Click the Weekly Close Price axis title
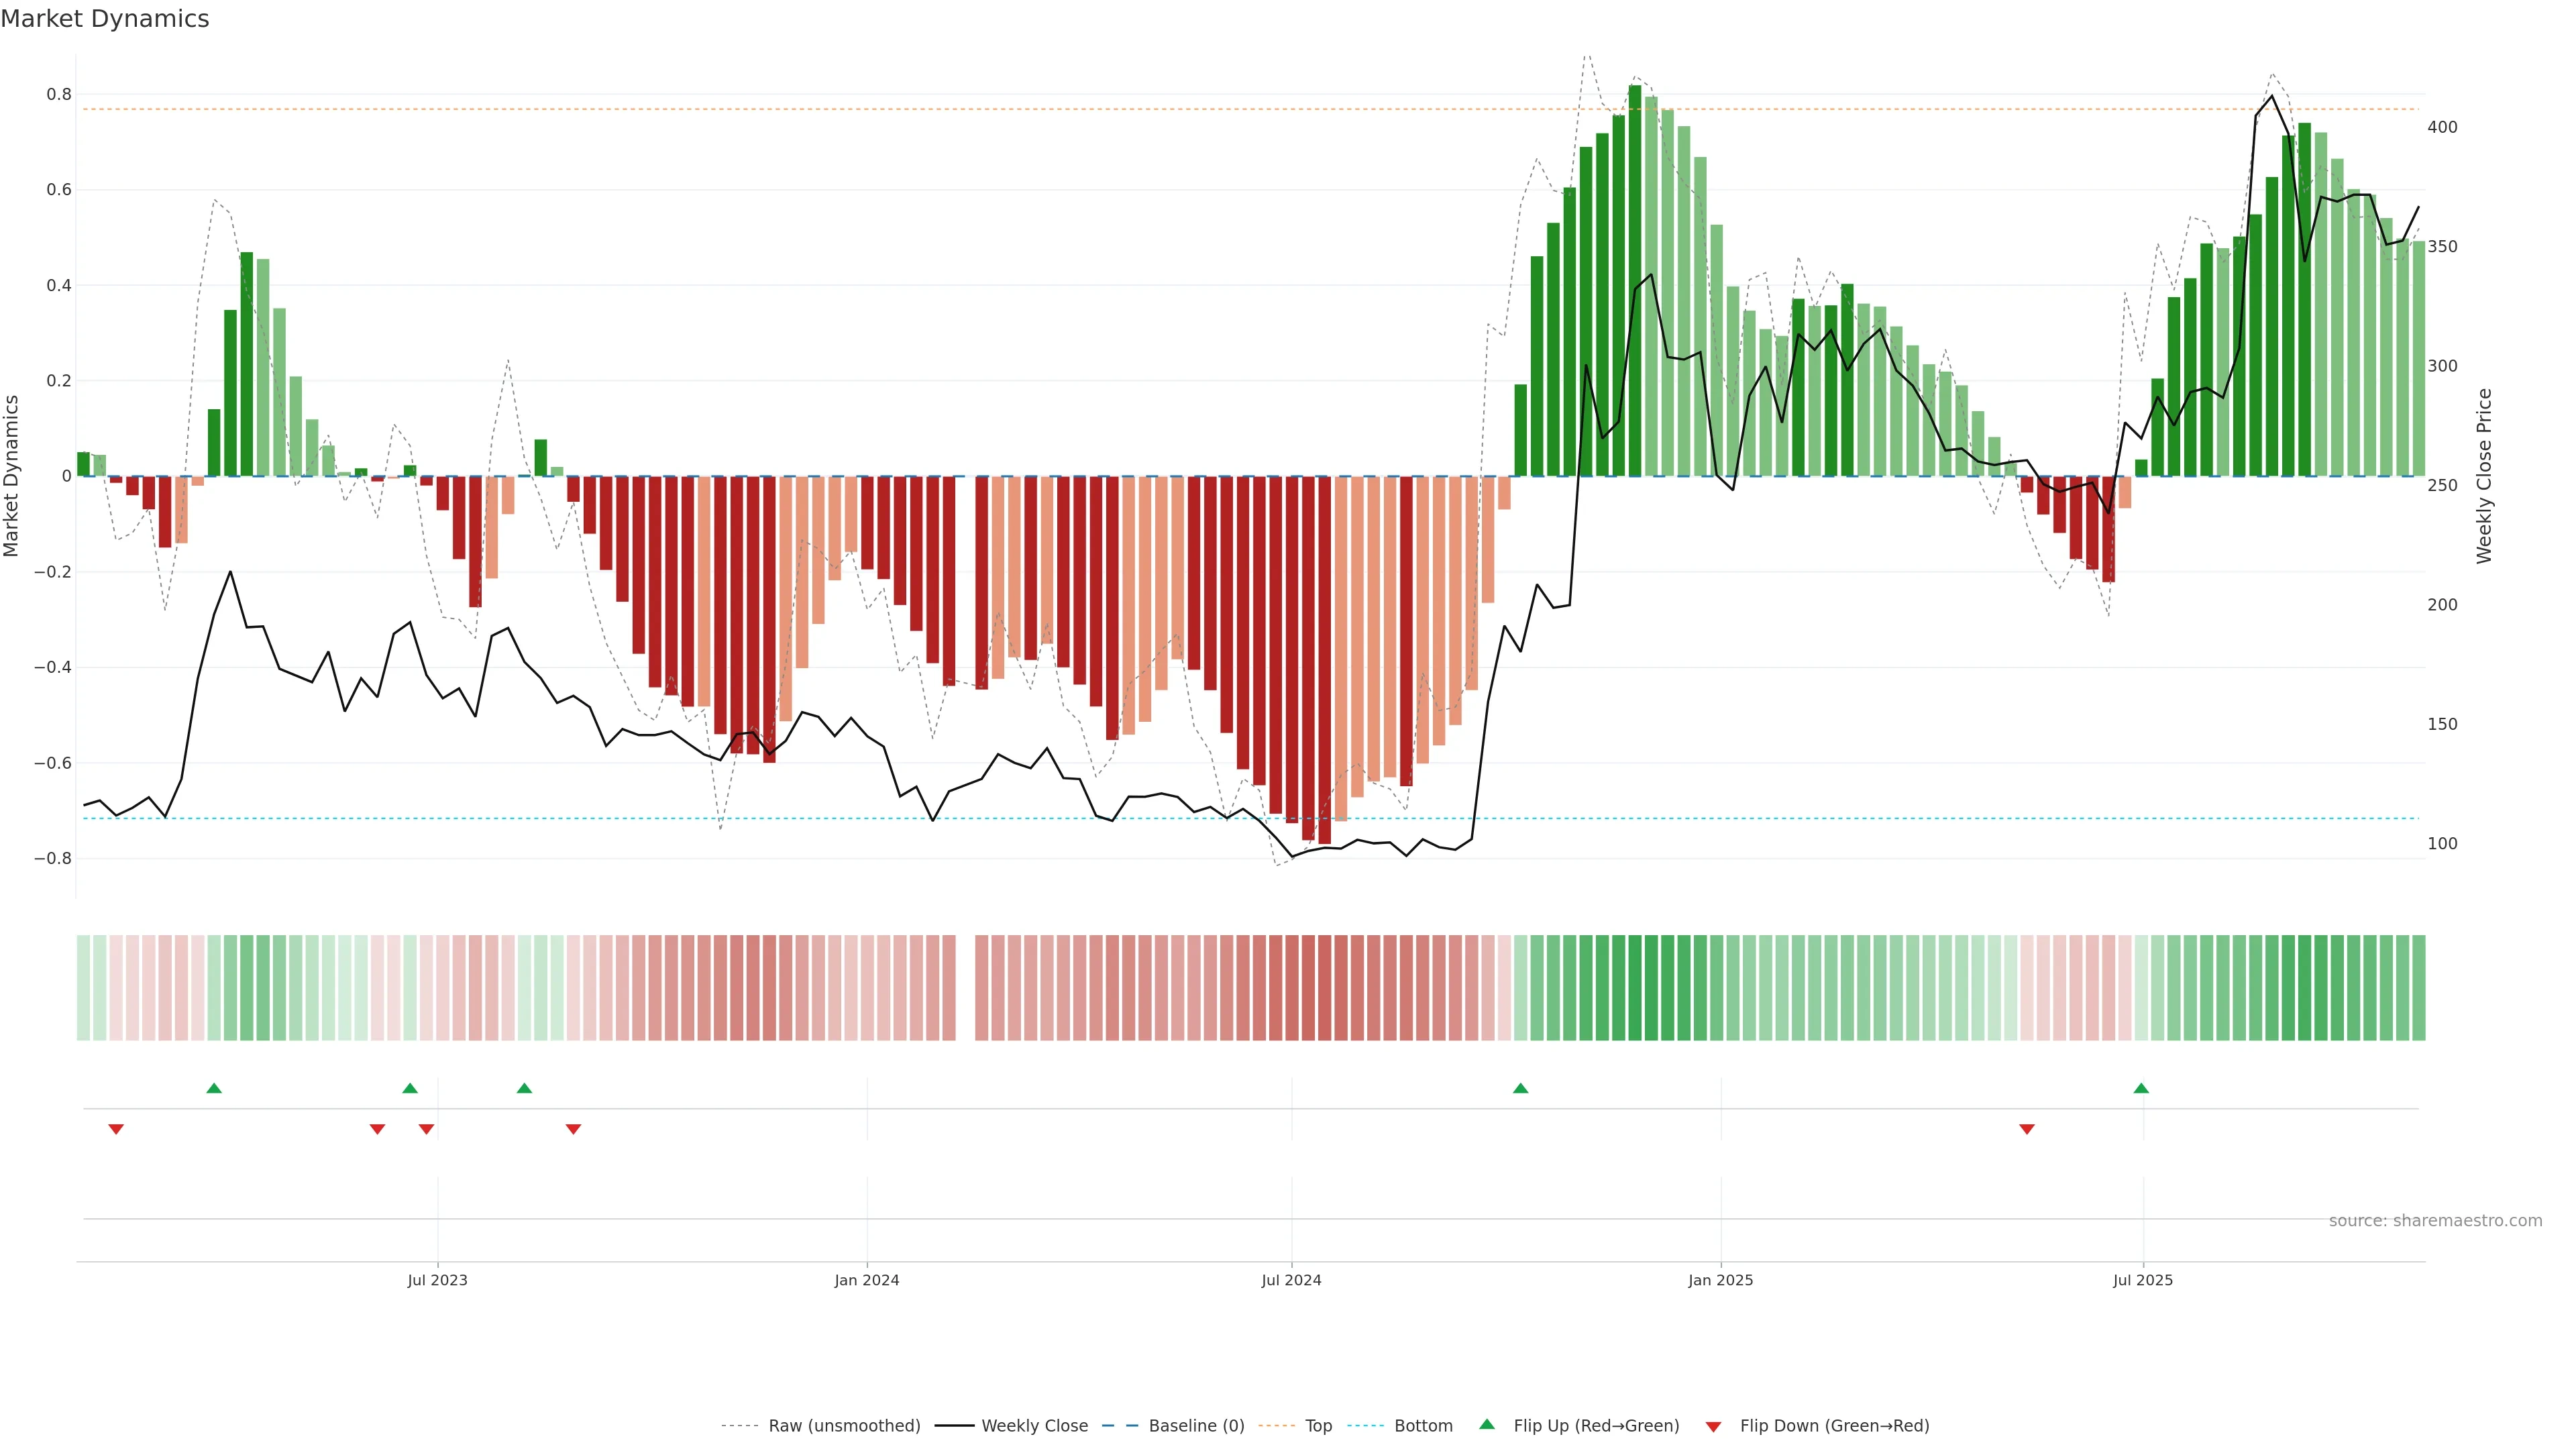This screenshot has height=1449, width=2576. 2485,476
